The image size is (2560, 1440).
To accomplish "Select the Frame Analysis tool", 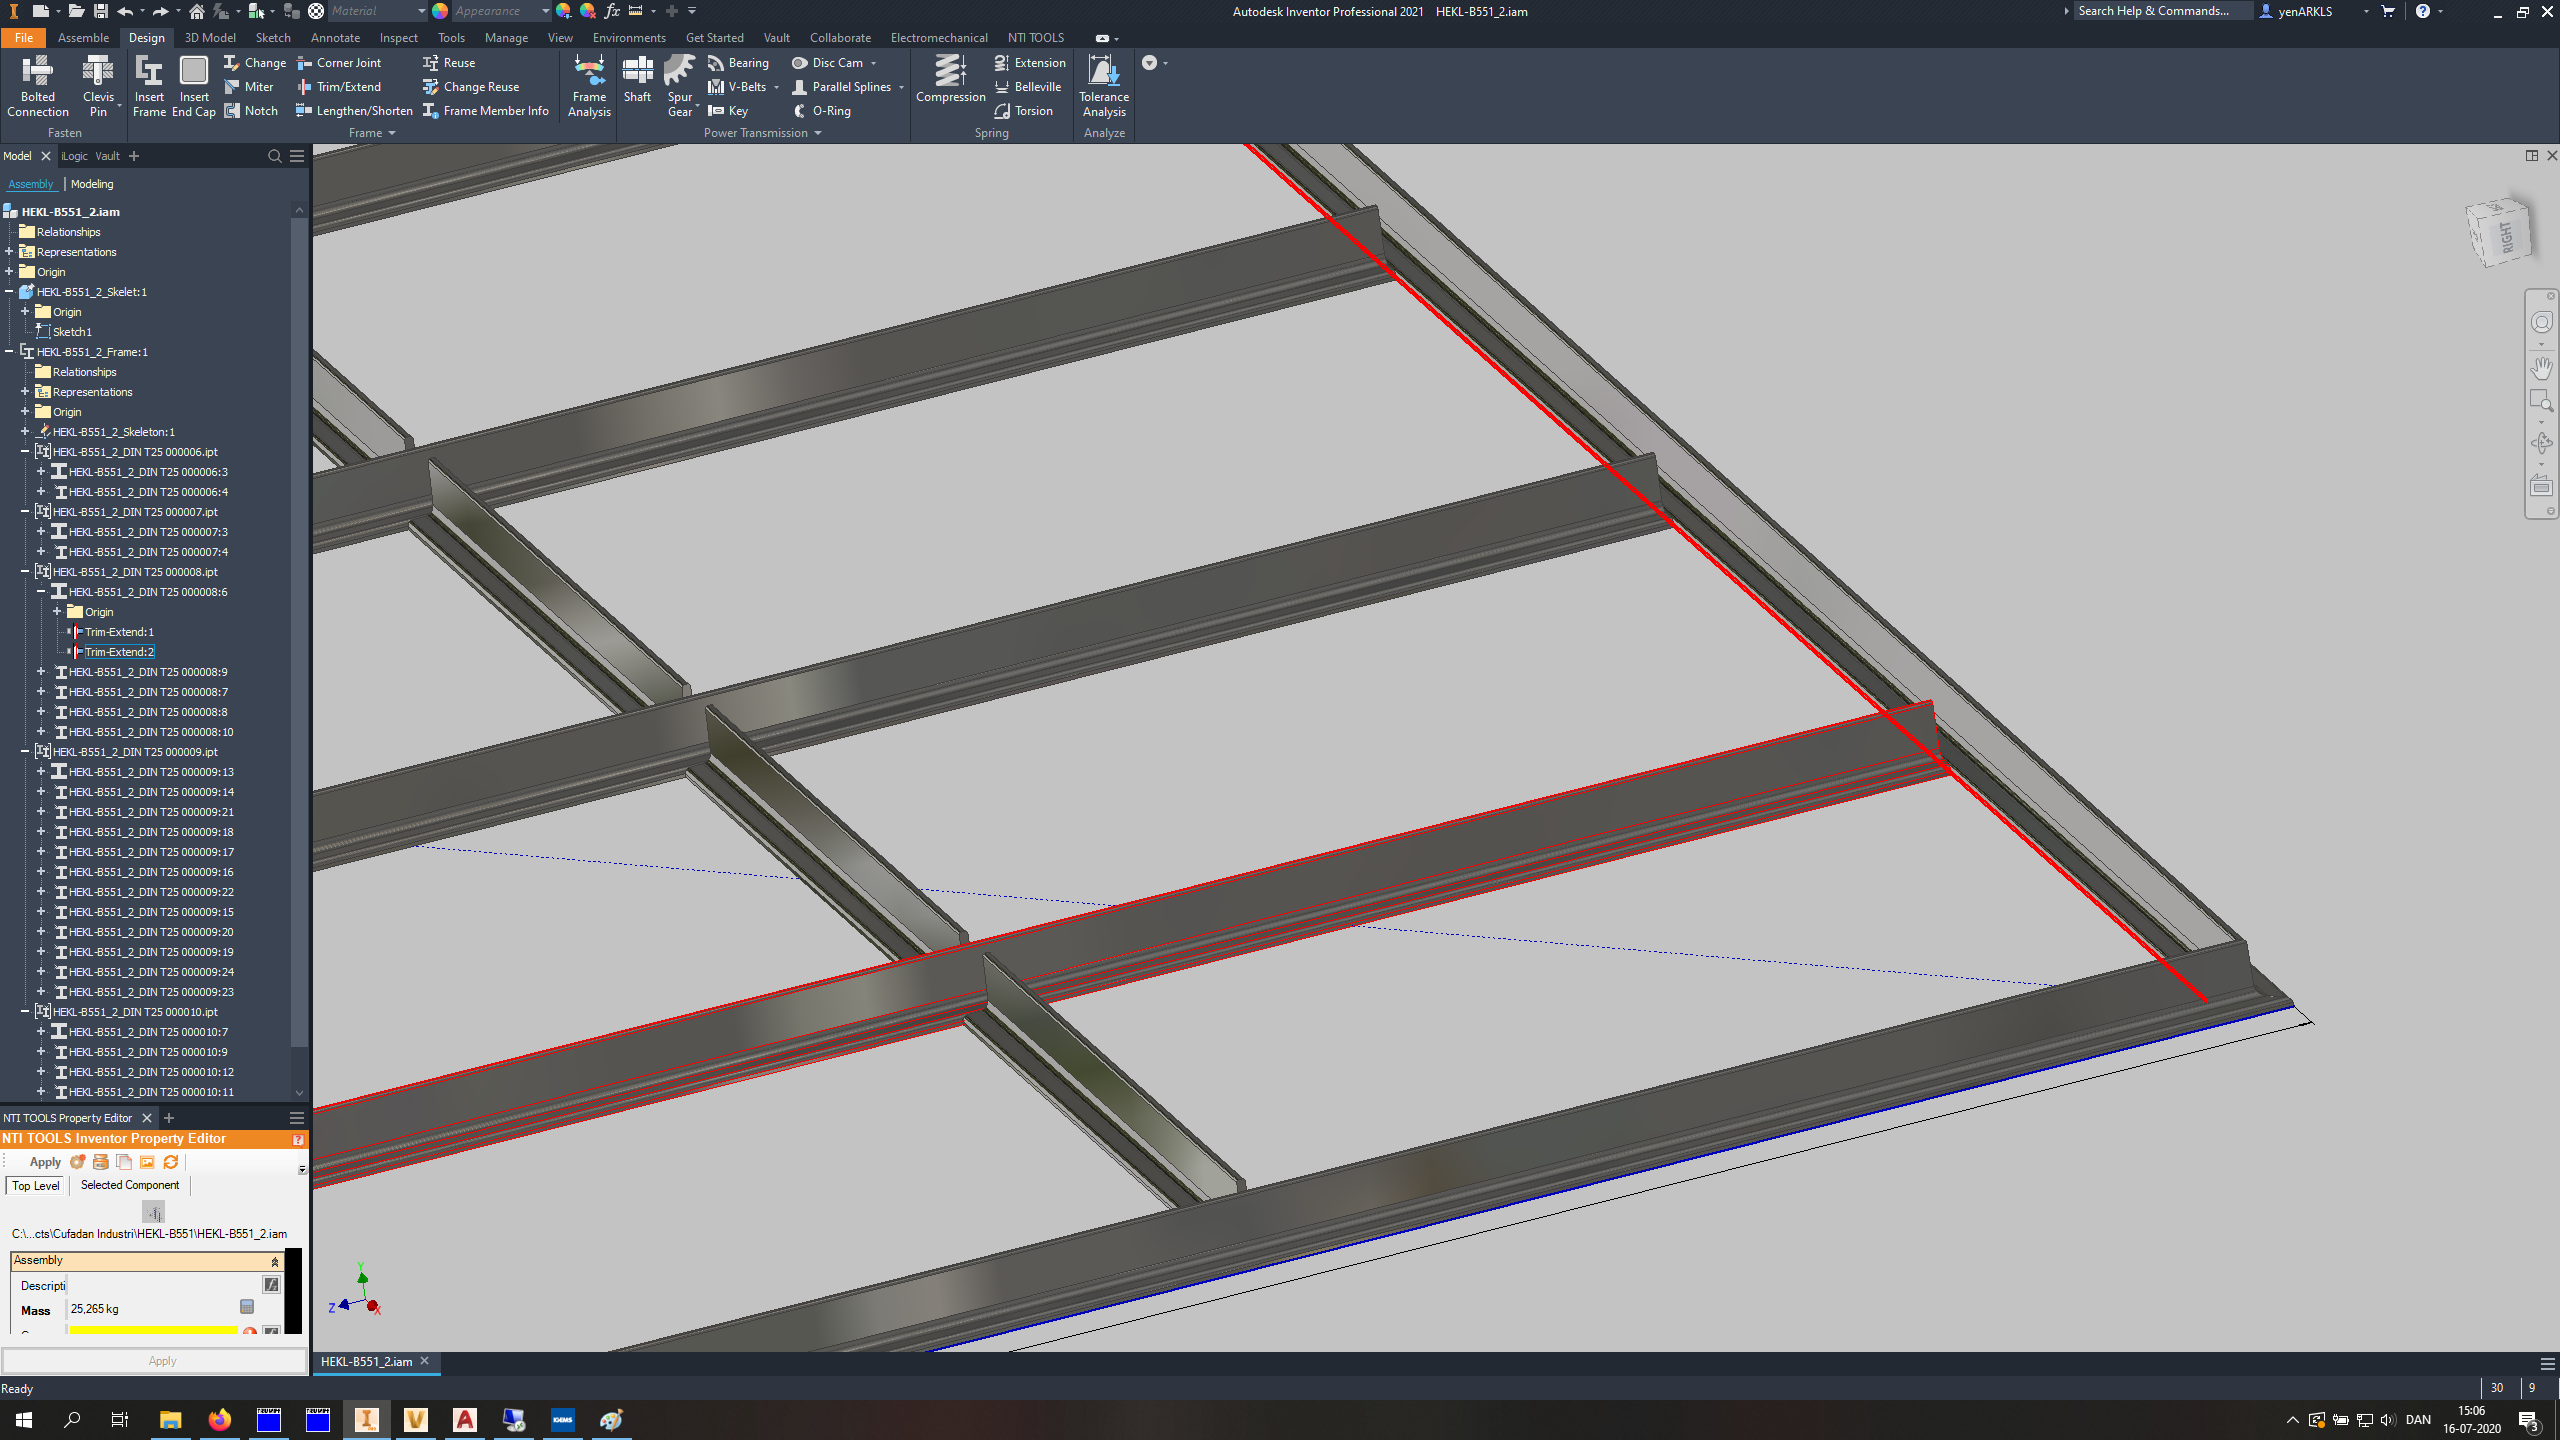I will [x=588, y=85].
